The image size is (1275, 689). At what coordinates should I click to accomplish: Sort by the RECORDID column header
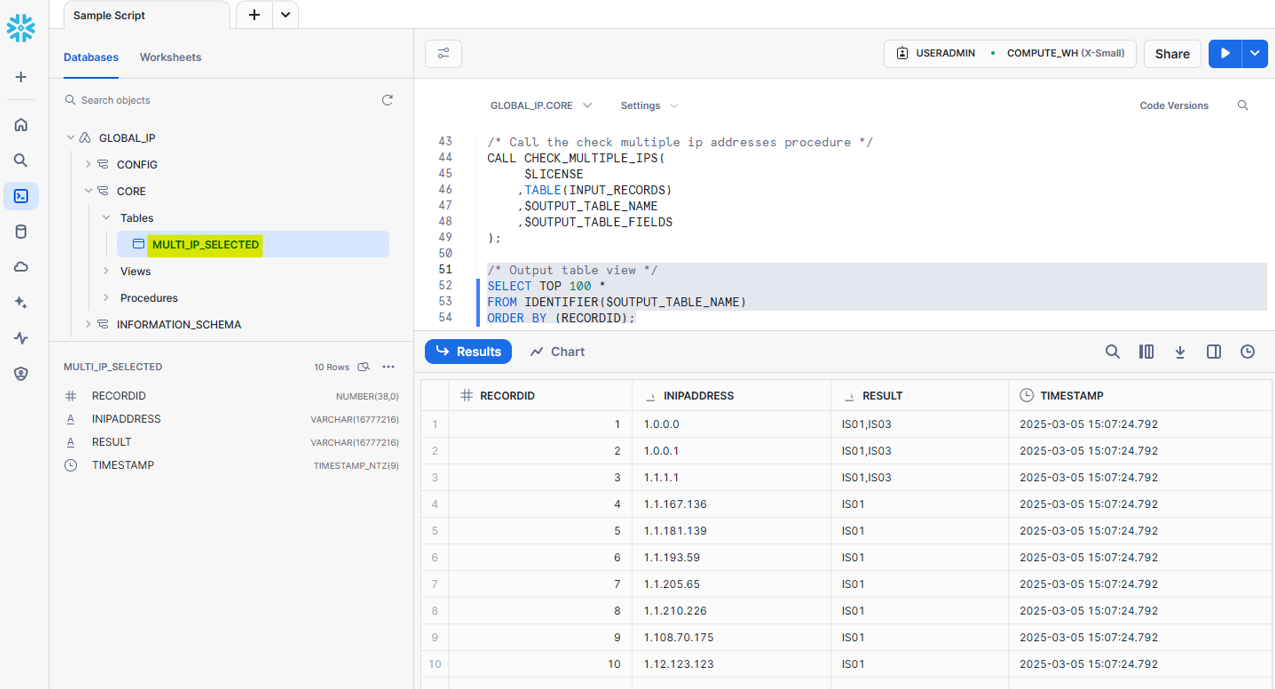(x=540, y=396)
